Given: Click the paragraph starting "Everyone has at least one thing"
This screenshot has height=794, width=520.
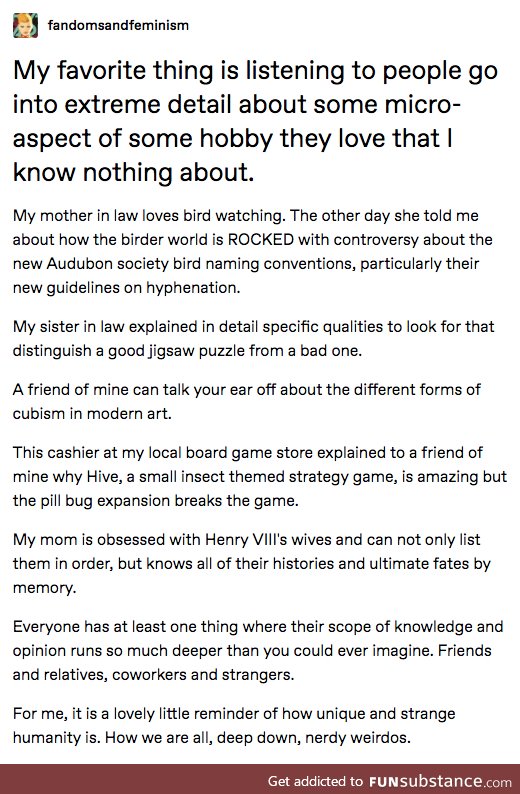Looking at the screenshot, I should (x=258, y=651).
